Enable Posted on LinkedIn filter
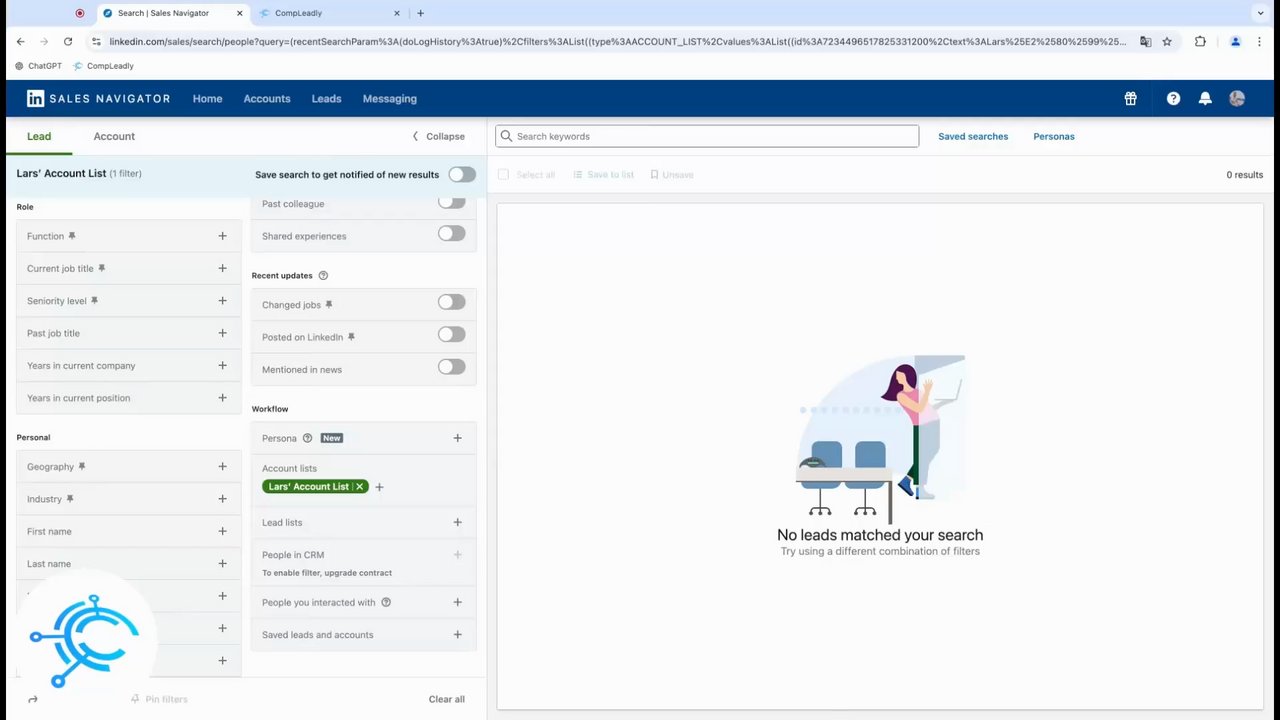1280x720 pixels. coord(451,334)
